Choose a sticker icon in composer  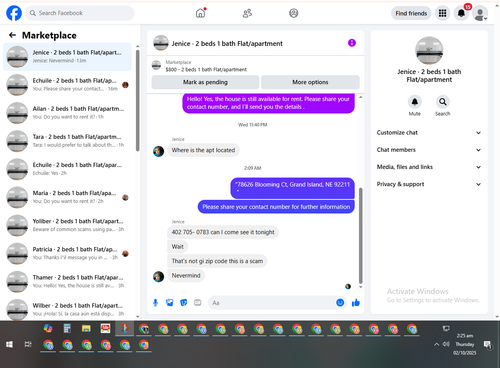[184, 302]
